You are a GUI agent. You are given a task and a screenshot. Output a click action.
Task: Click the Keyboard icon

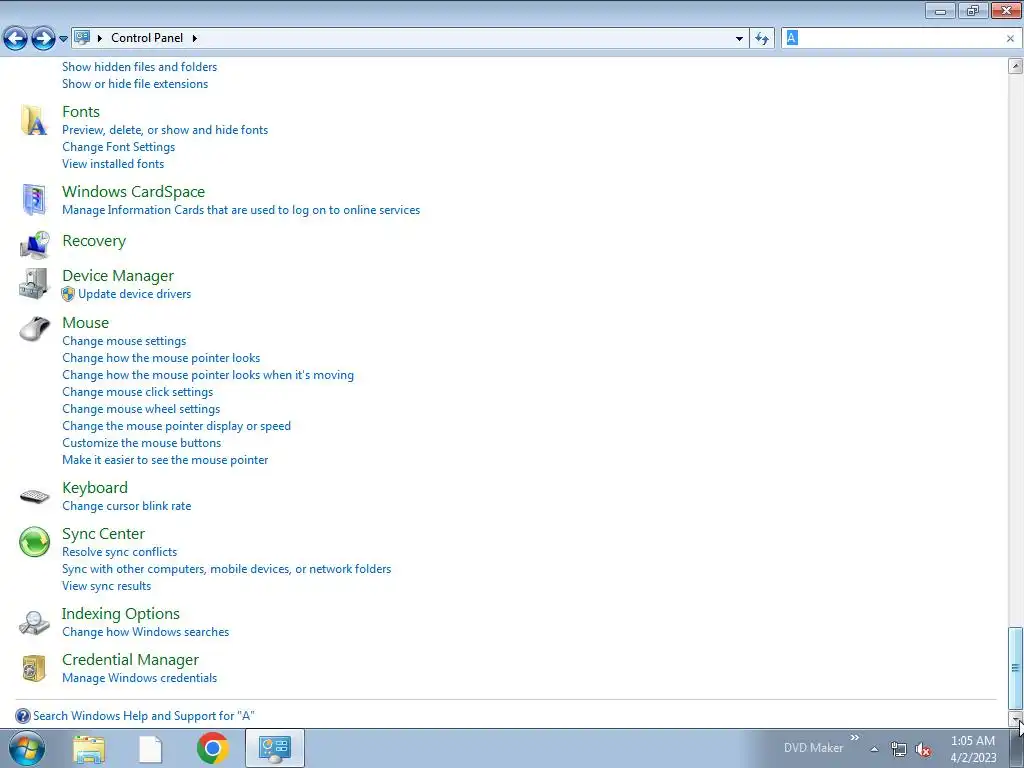click(x=35, y=496)
